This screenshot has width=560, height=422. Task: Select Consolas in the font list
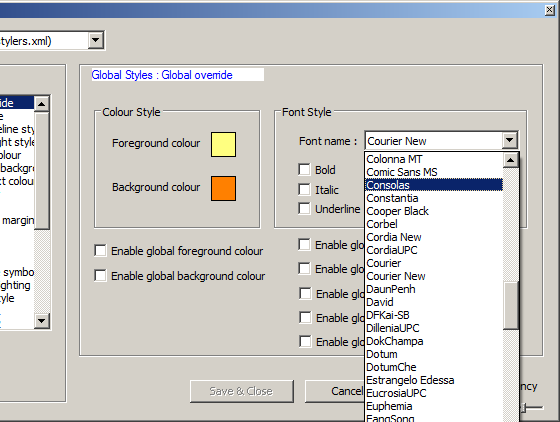tap(434, 185)
